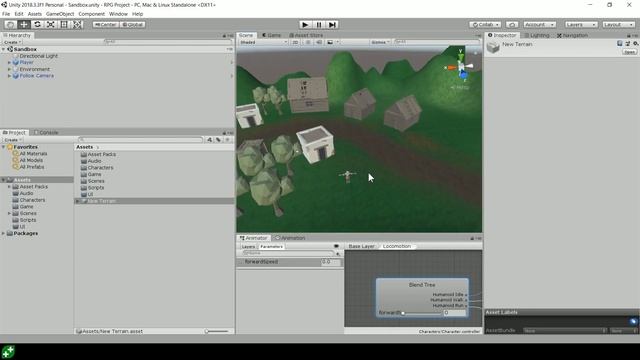Click the save search star icon
This screenshot has height=360, width=640.
pos(227,140)
